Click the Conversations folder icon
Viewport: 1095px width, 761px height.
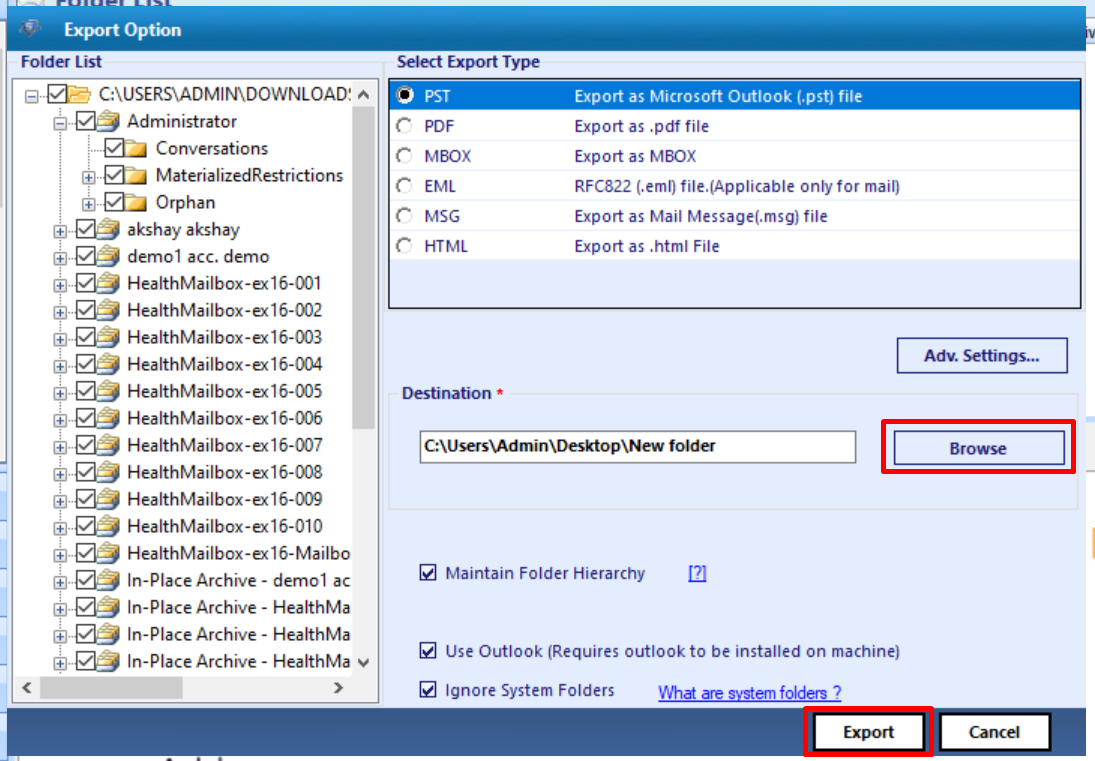[x=139, y=149]
